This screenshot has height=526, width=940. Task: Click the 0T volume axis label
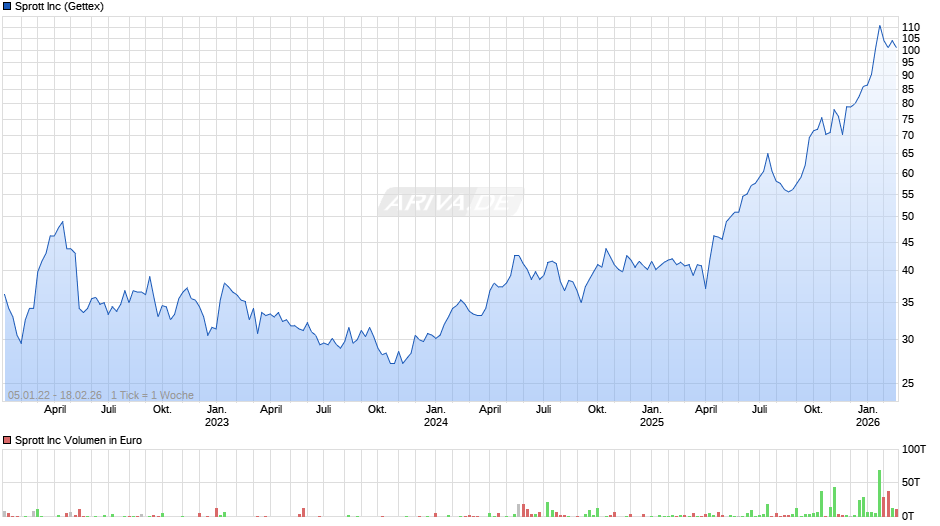tap(908, 516)
